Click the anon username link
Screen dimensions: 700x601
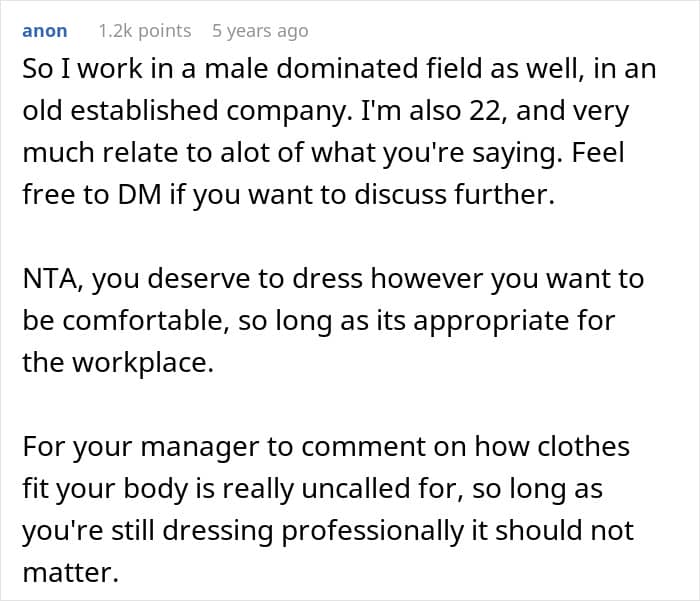[44, 31]
